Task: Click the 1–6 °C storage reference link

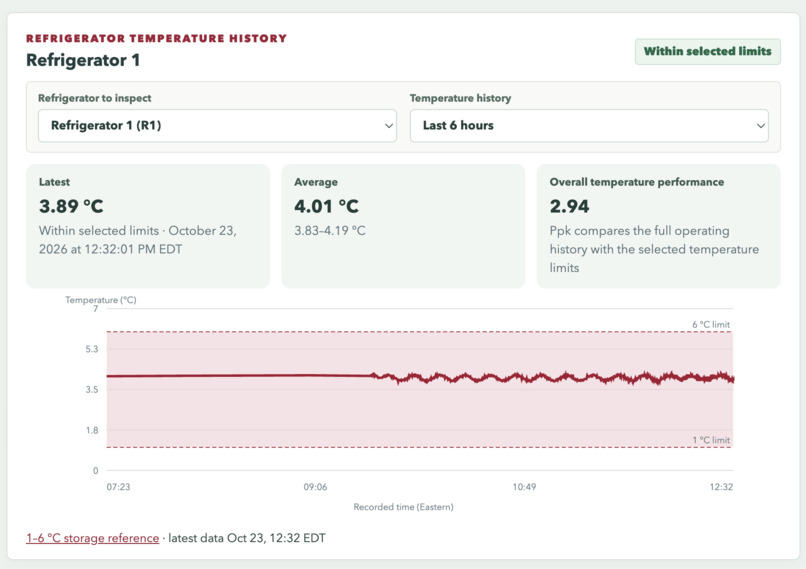Action: [x=93, y=538]
